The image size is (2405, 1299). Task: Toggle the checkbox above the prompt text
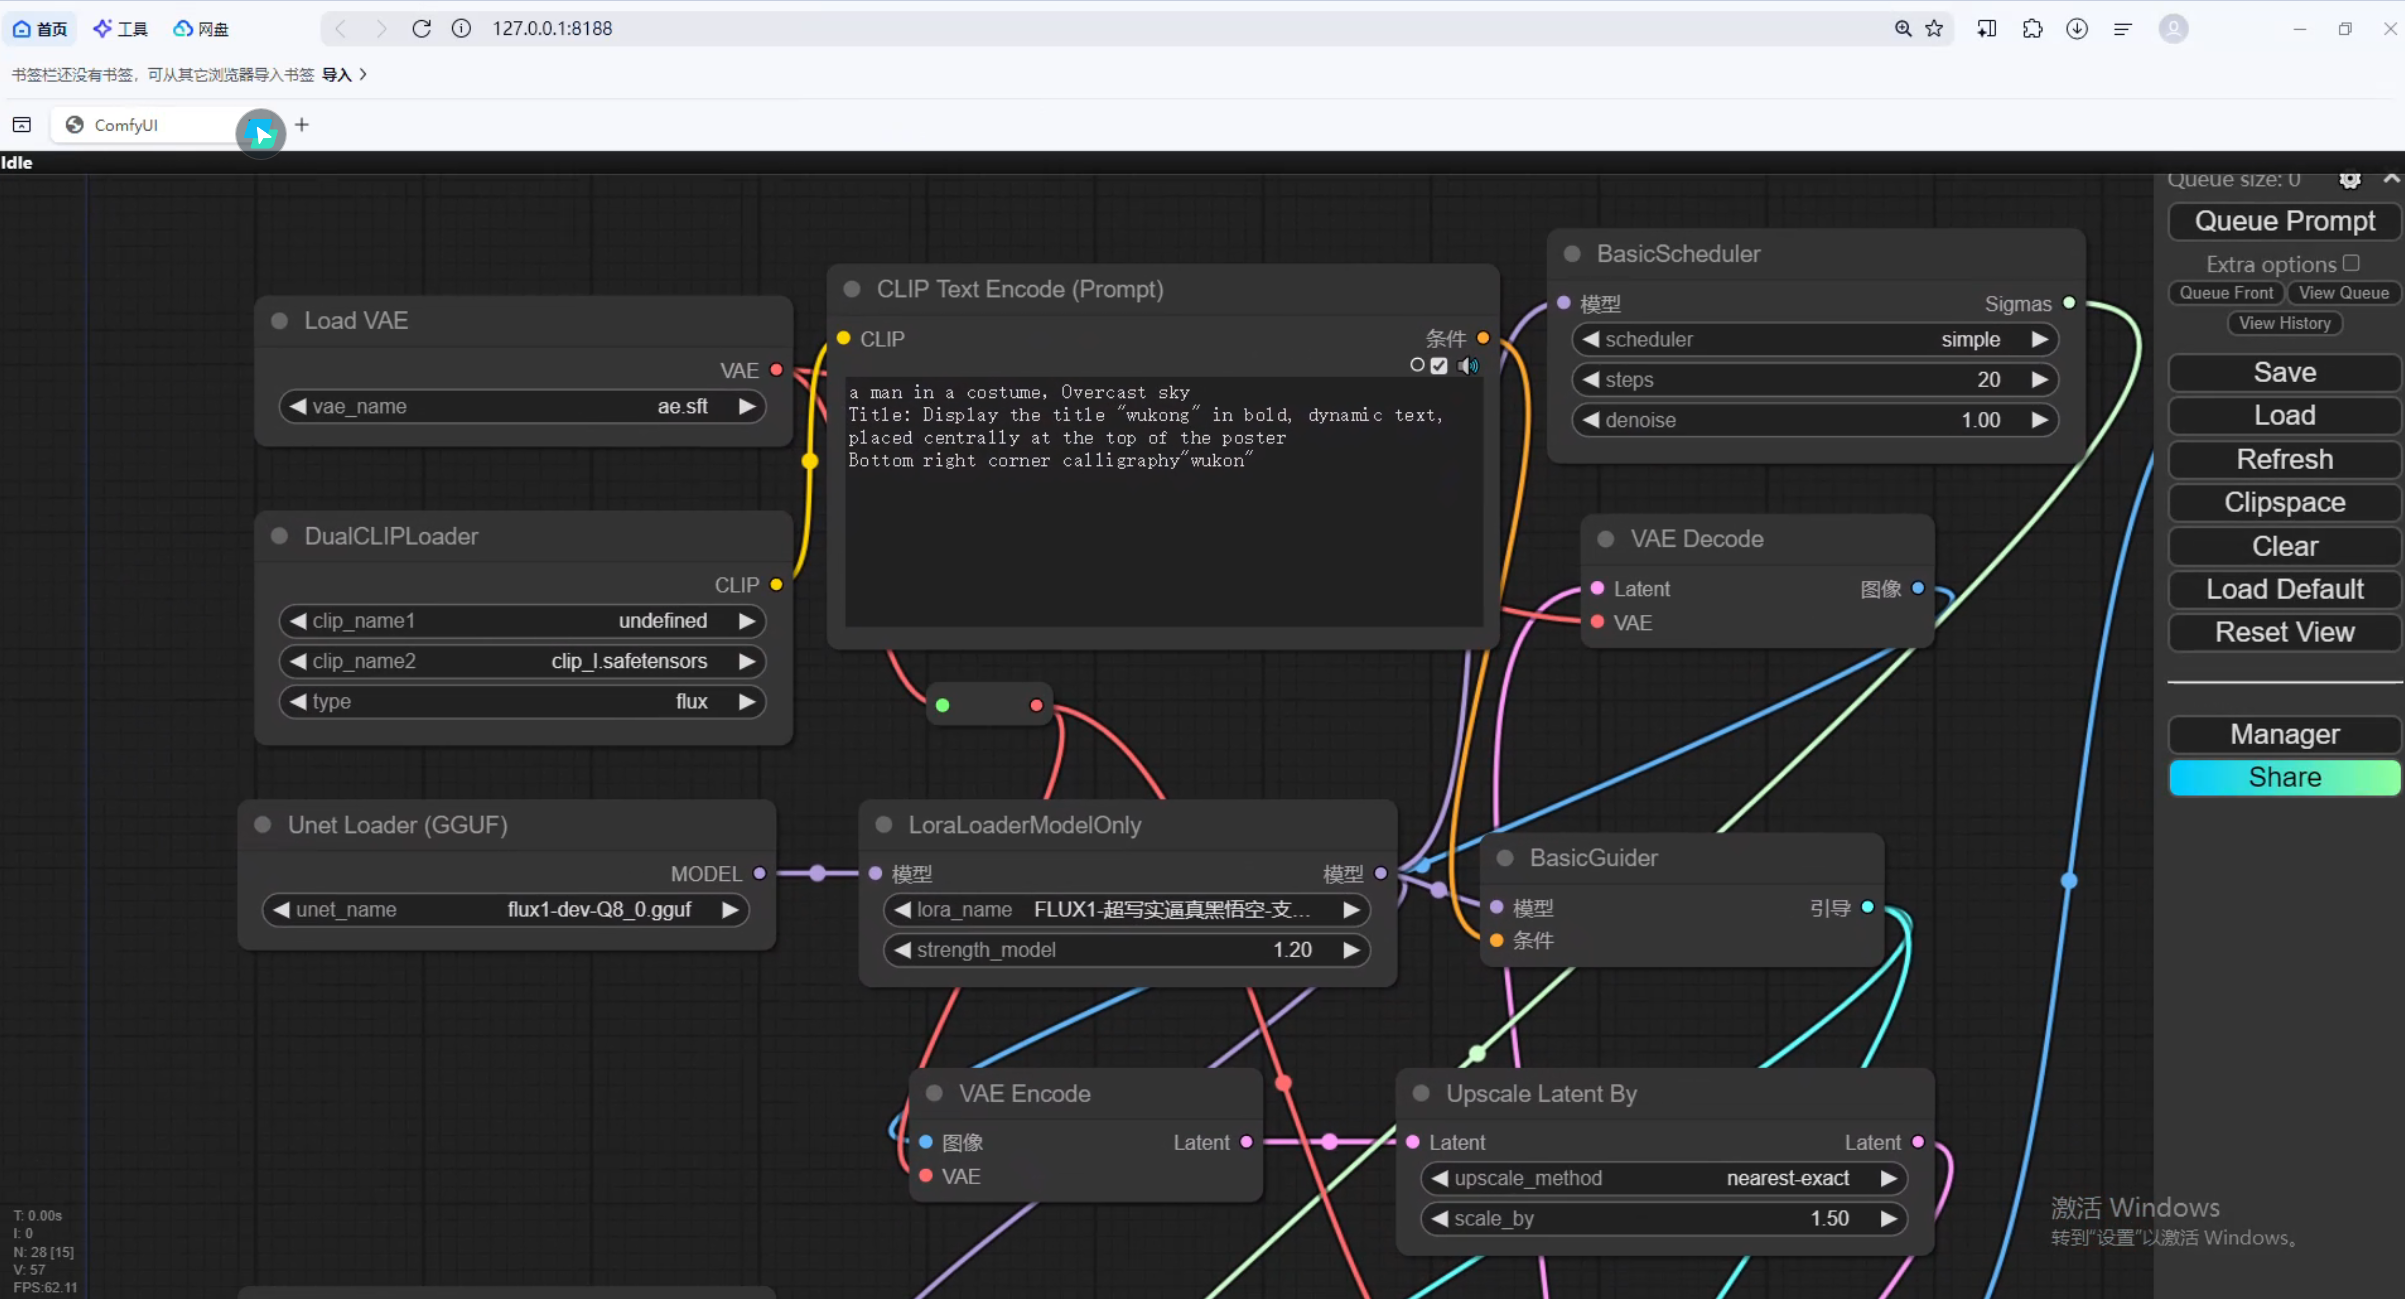1439,366
